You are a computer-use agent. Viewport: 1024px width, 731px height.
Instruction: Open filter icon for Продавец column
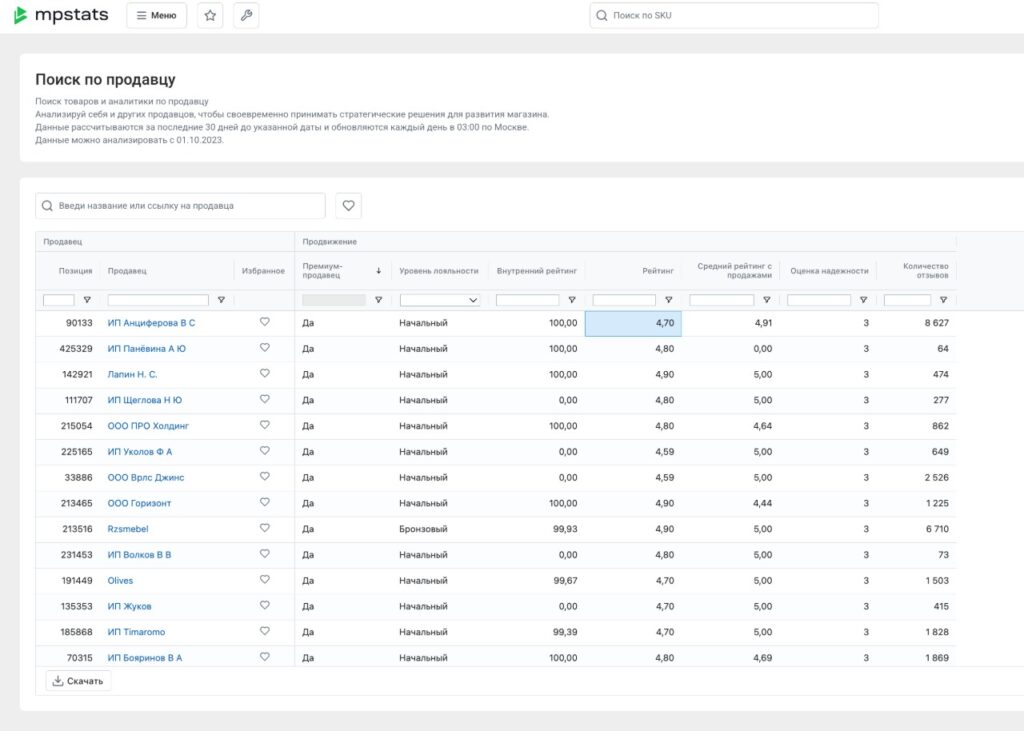[x=221, y=300]
